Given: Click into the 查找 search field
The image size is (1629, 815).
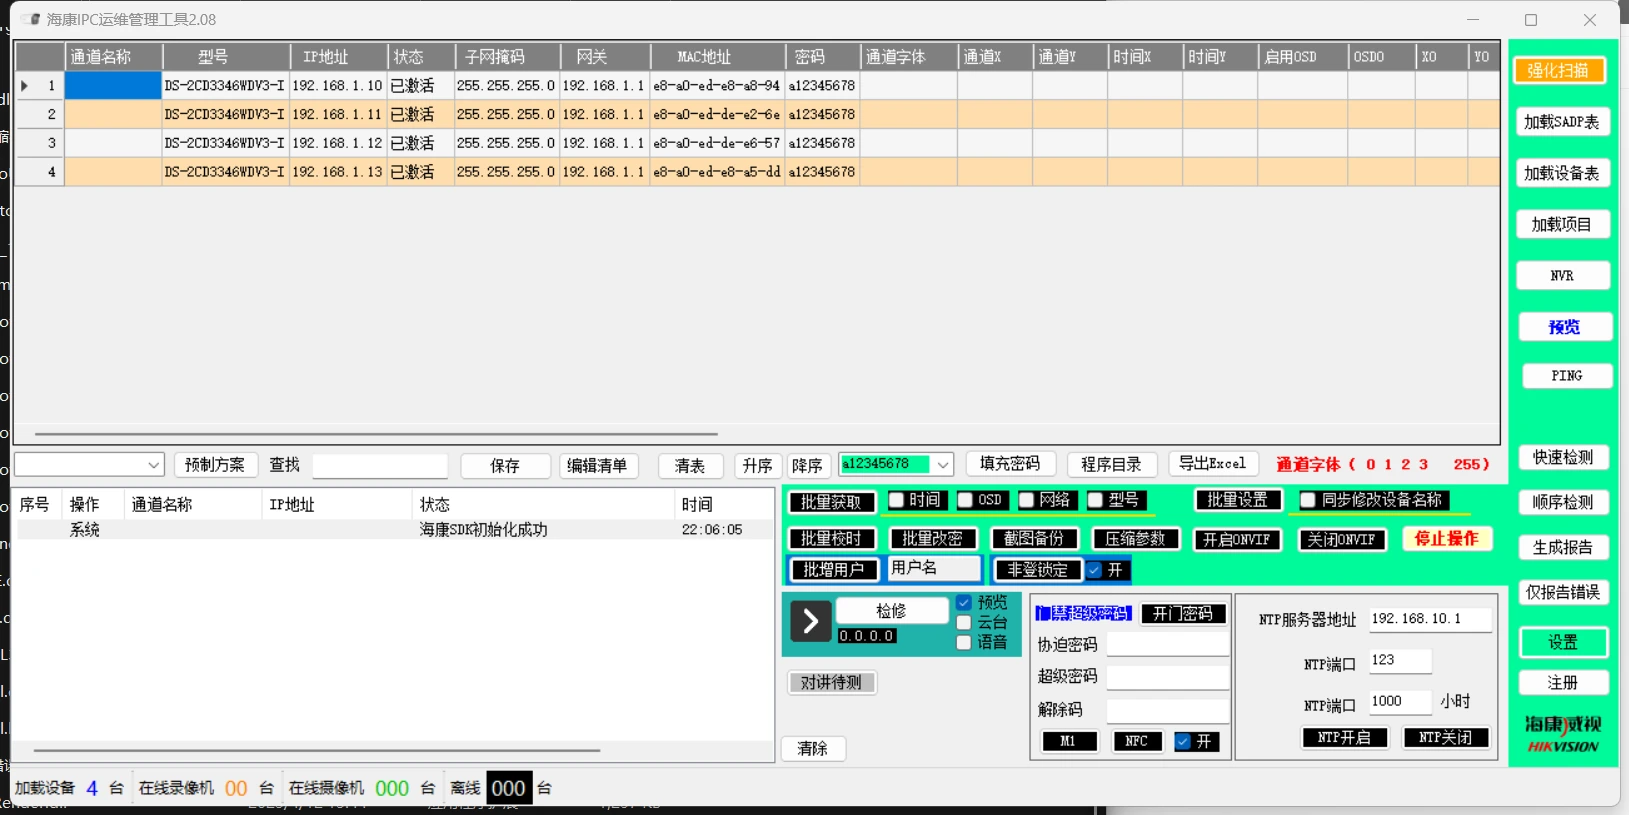Looking at the screenshot, I should coord(380,466).
